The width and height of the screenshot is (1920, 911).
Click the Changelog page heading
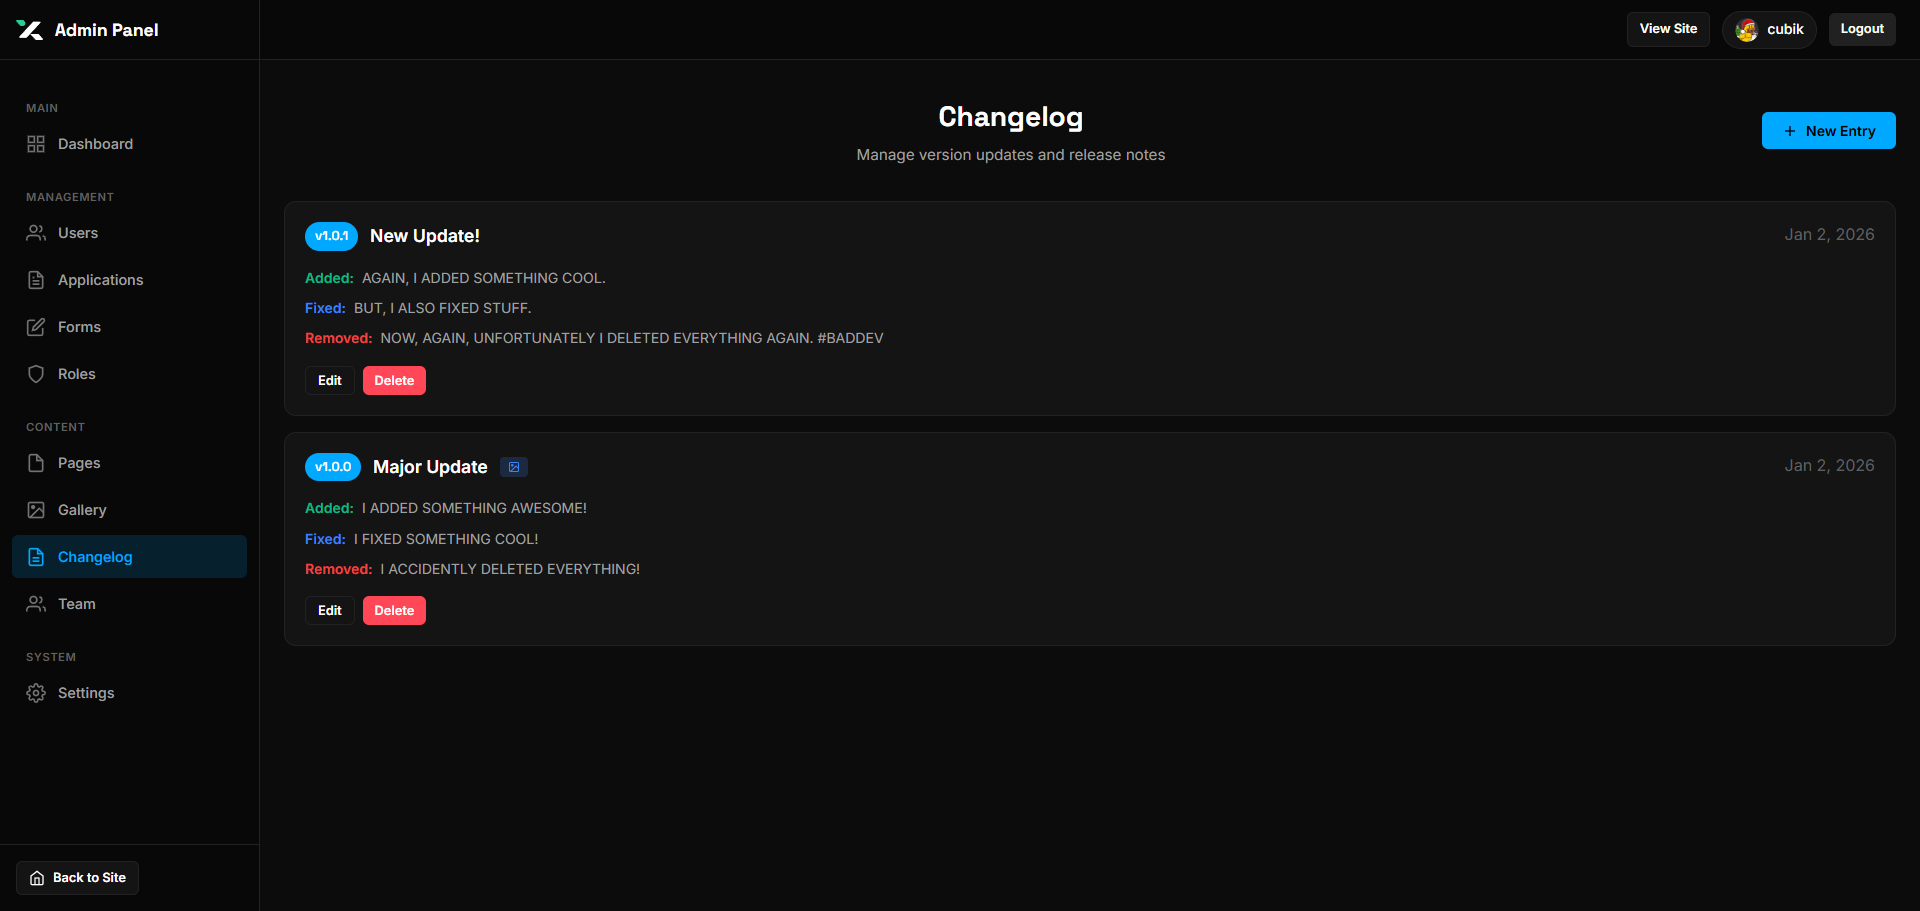(1010, 117)
